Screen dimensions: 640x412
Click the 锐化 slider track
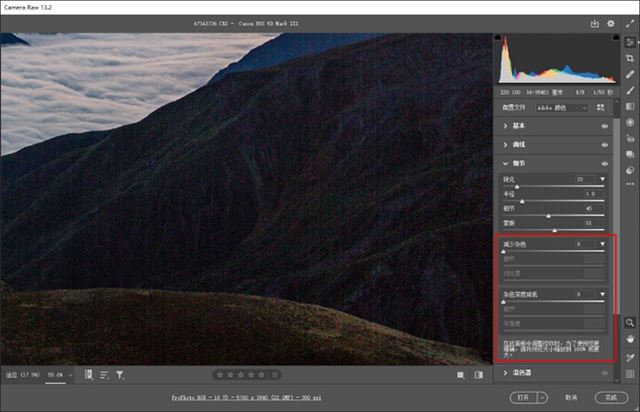(x=553, y=186)
